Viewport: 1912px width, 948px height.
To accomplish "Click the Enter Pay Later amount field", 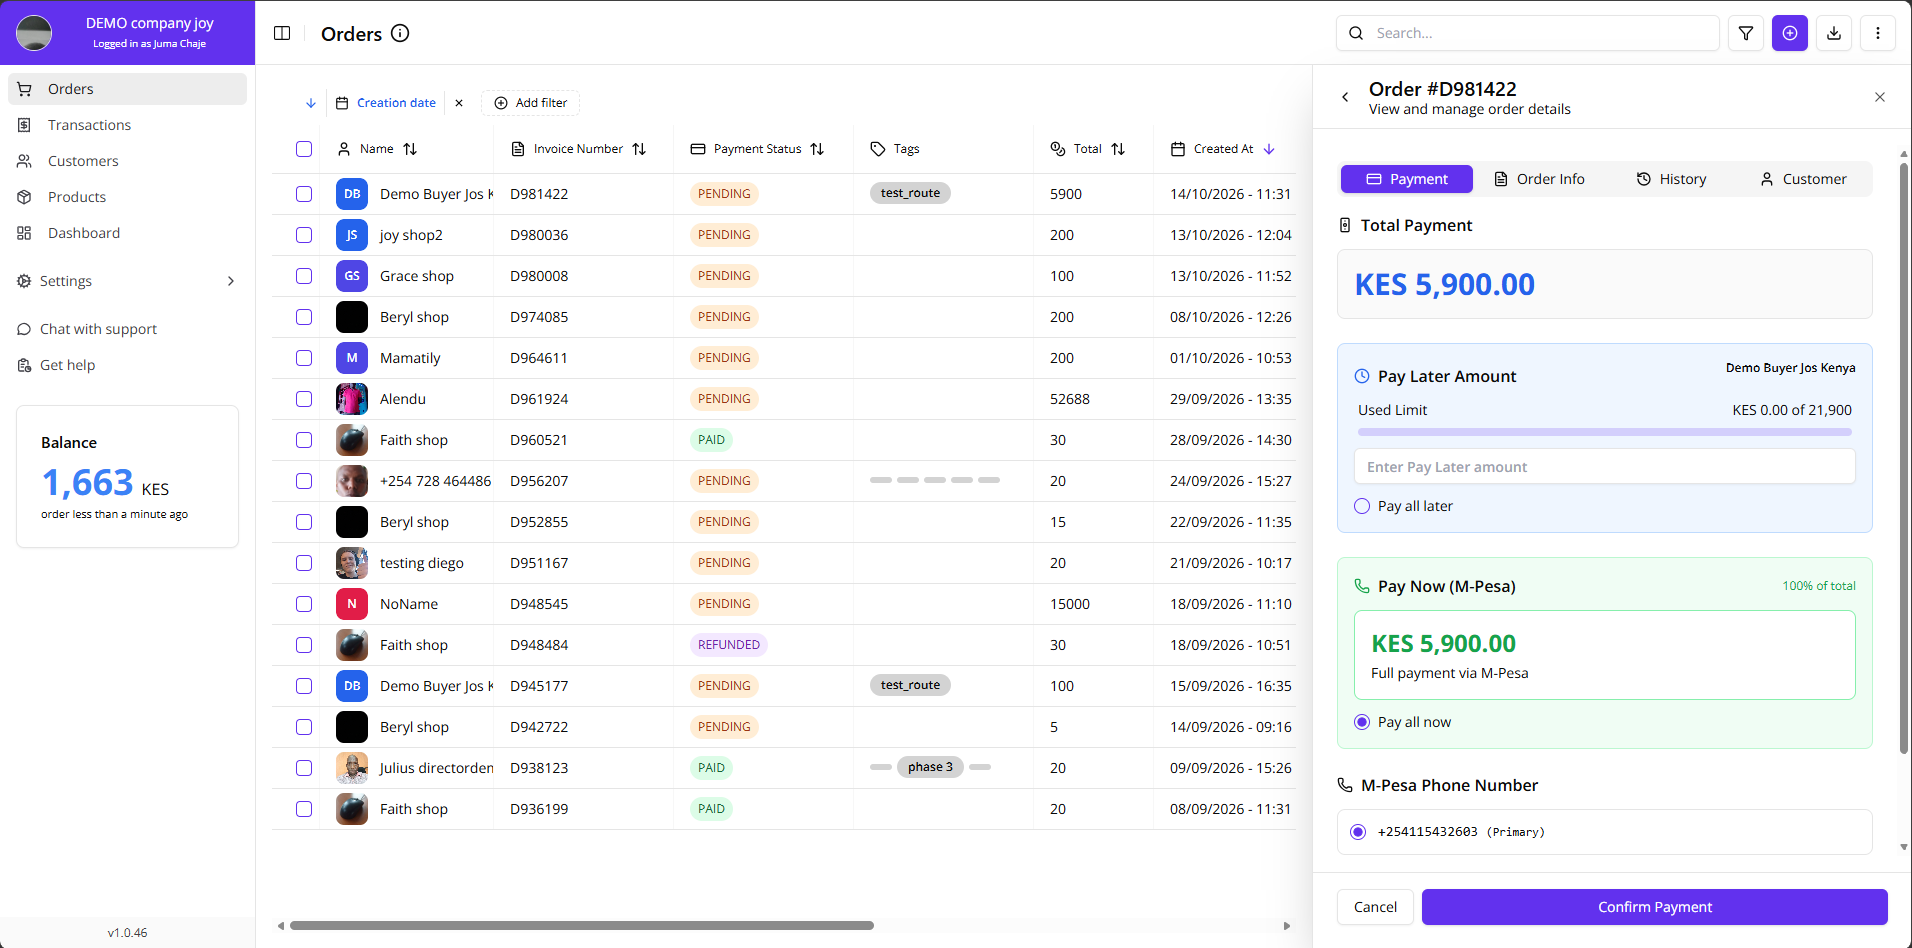I will (x=1605, y=467).
